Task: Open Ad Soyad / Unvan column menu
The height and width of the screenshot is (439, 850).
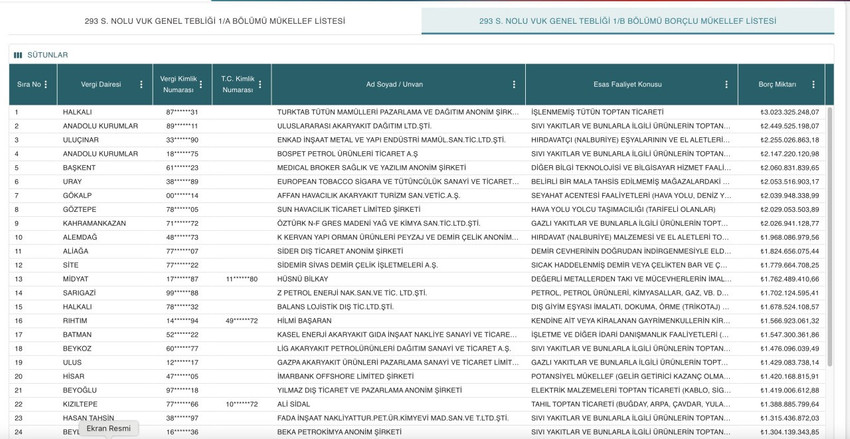Action: click(x=514, y=85)
